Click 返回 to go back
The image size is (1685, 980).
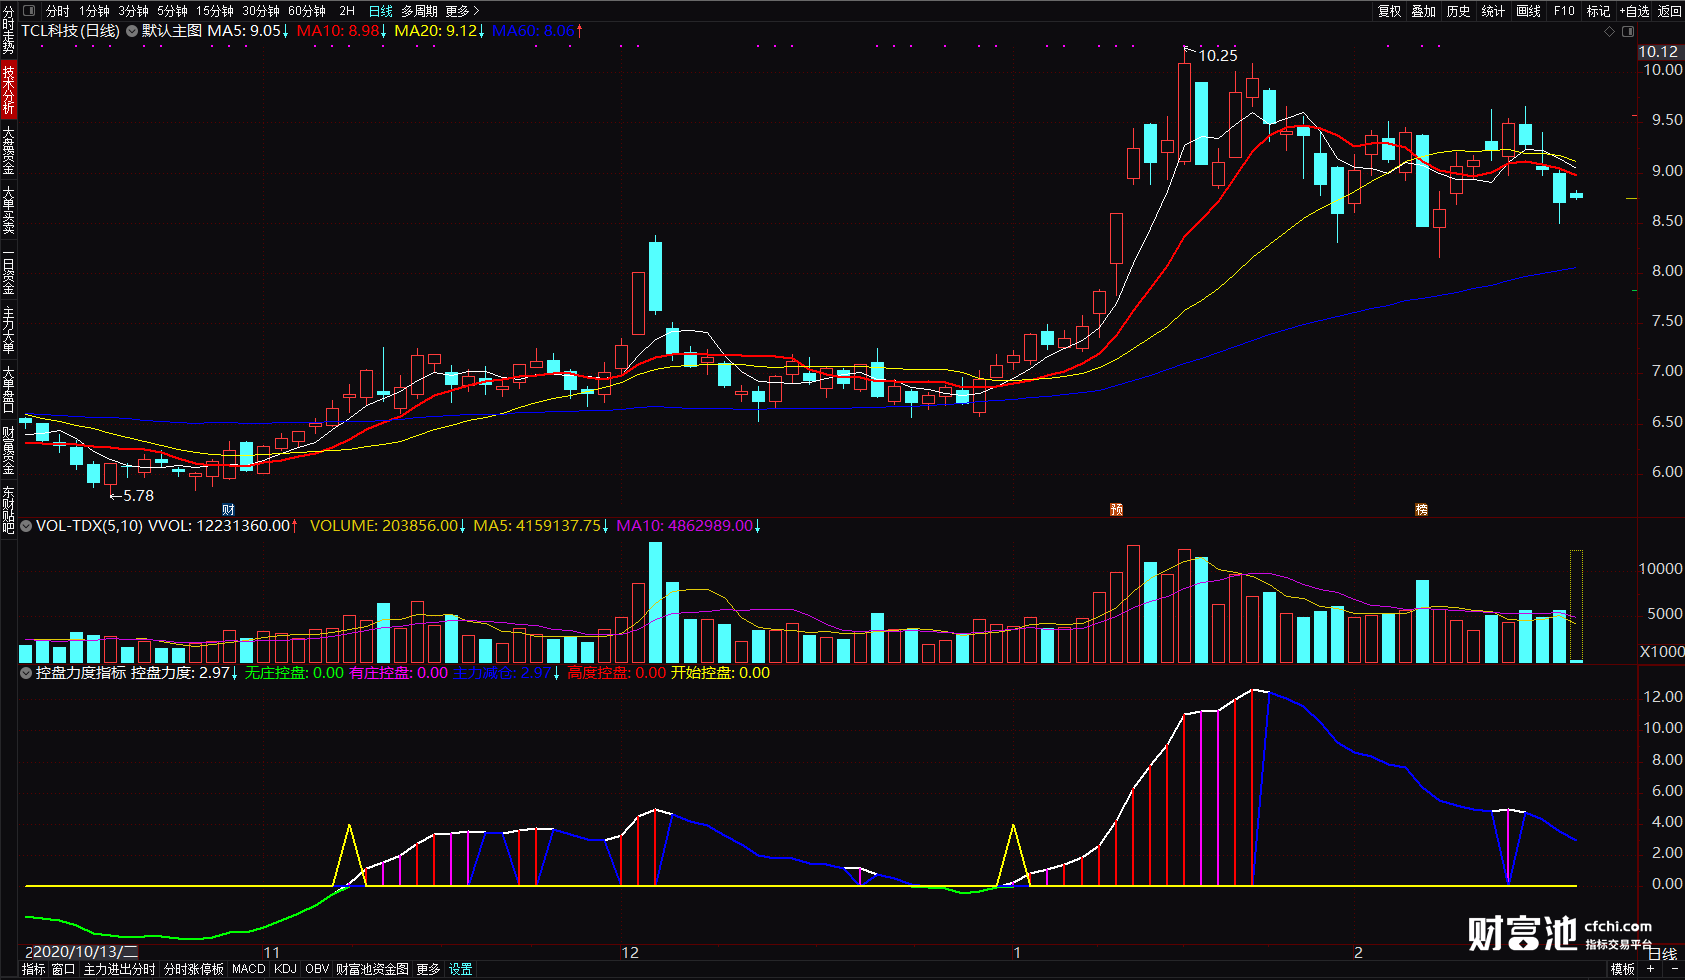1670,11
